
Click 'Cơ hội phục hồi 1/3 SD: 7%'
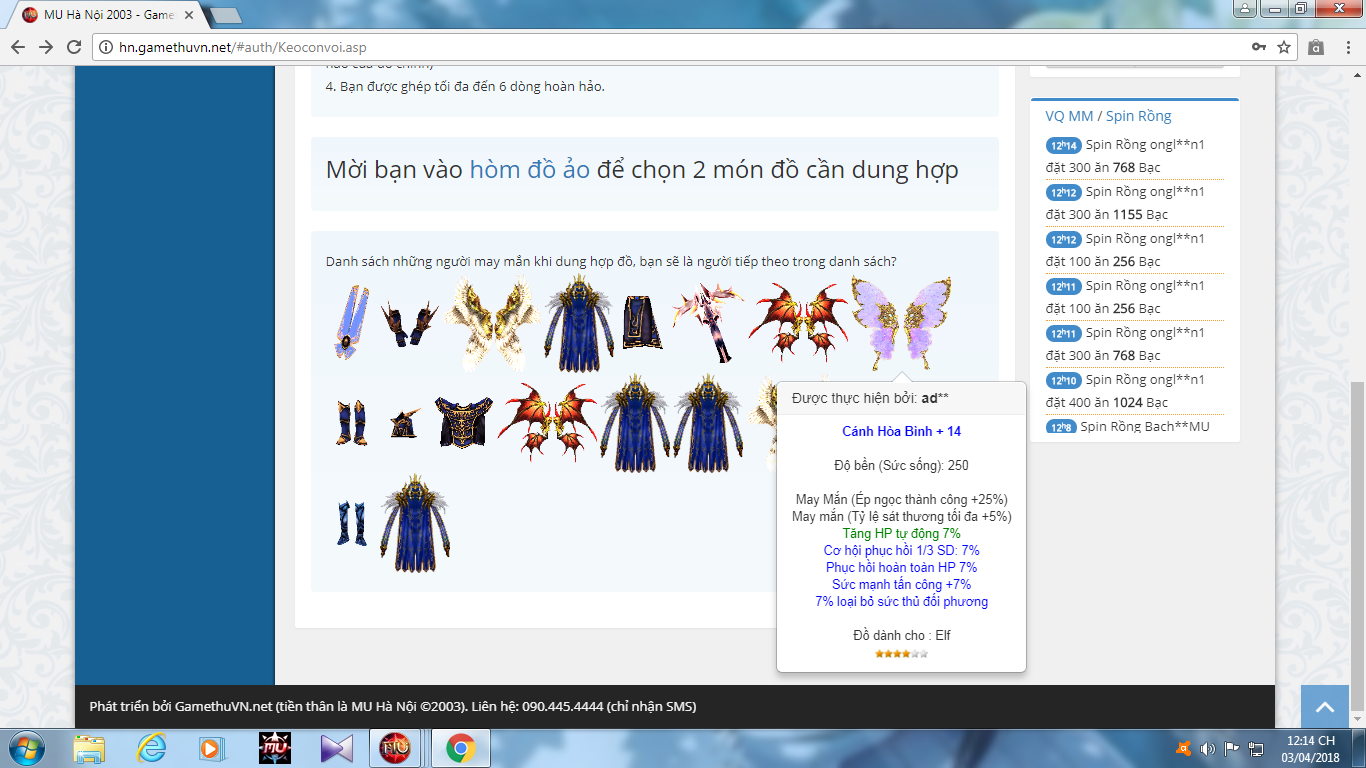coord(901,551)
